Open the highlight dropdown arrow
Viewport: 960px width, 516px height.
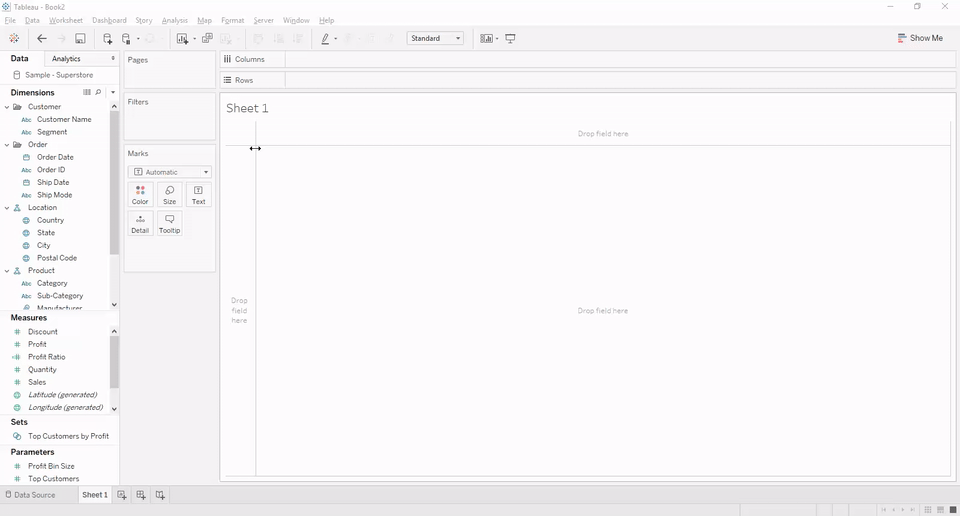pyautogui.click(x=336, y=39)
